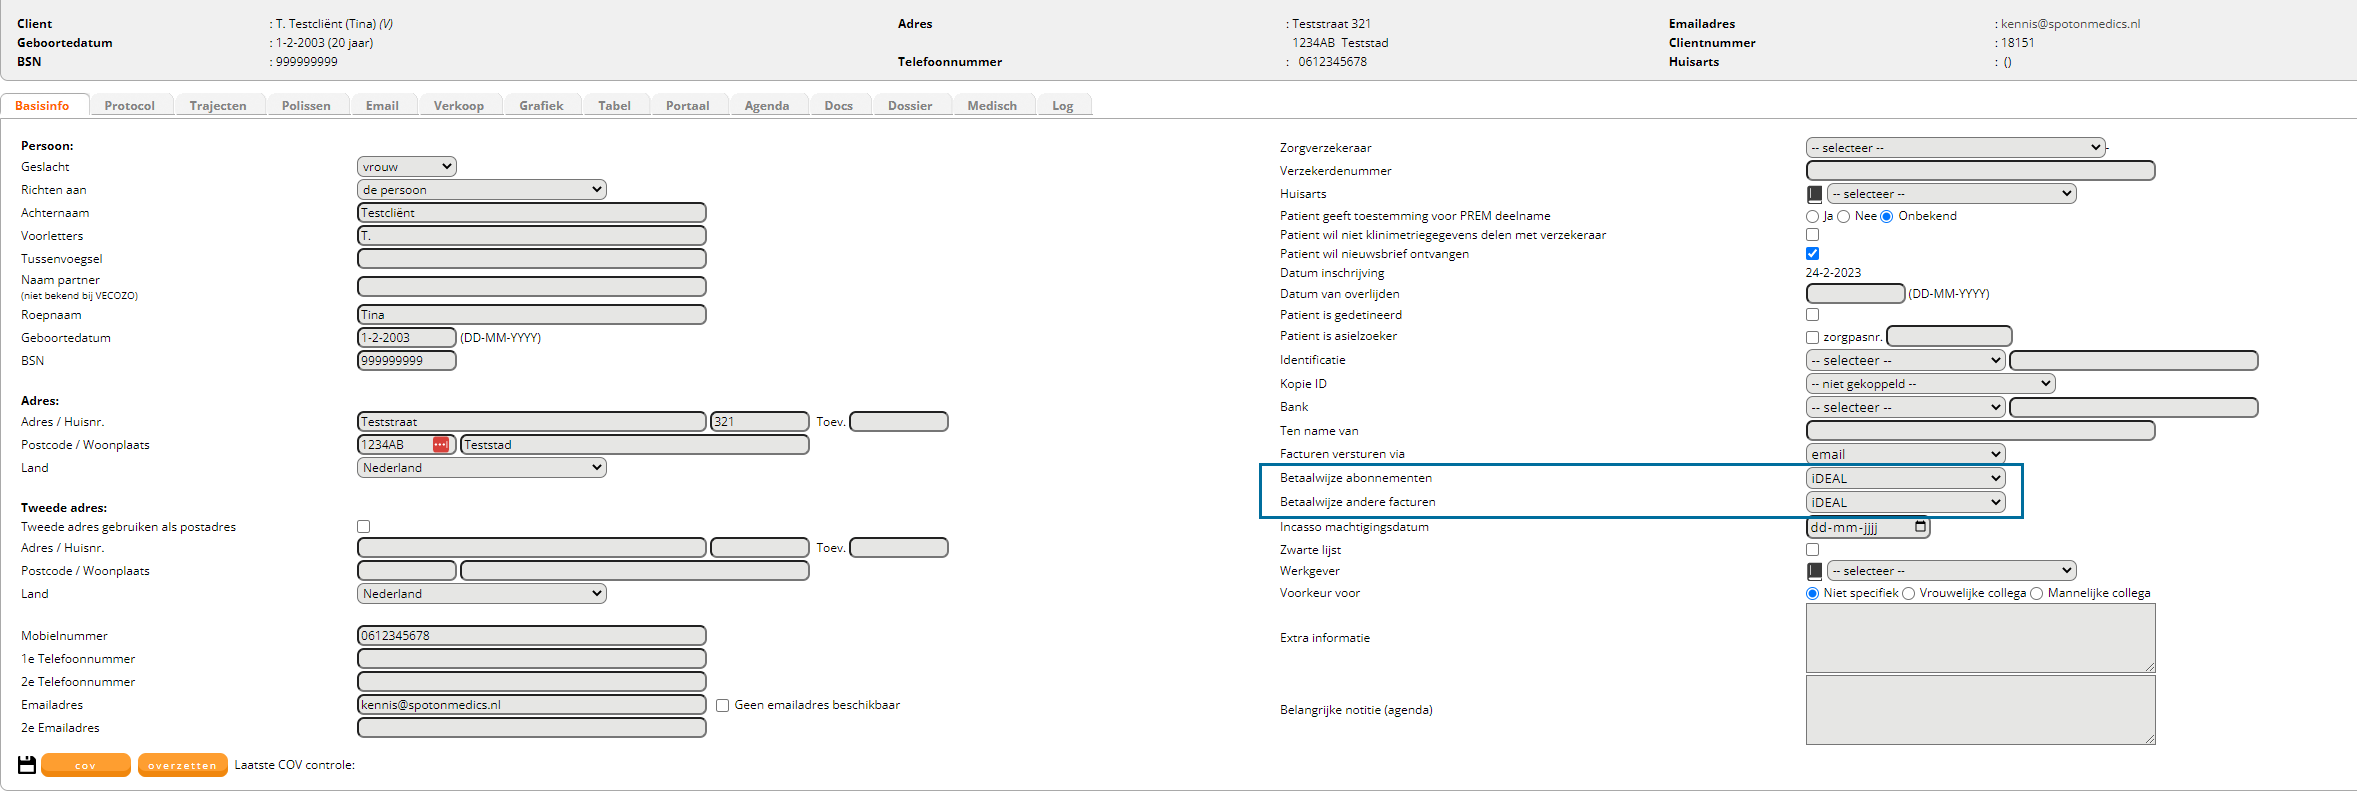Screen dimensions: 2357x809
Task: Click the red postcode lookup icon
Action: tap(440, 445)
